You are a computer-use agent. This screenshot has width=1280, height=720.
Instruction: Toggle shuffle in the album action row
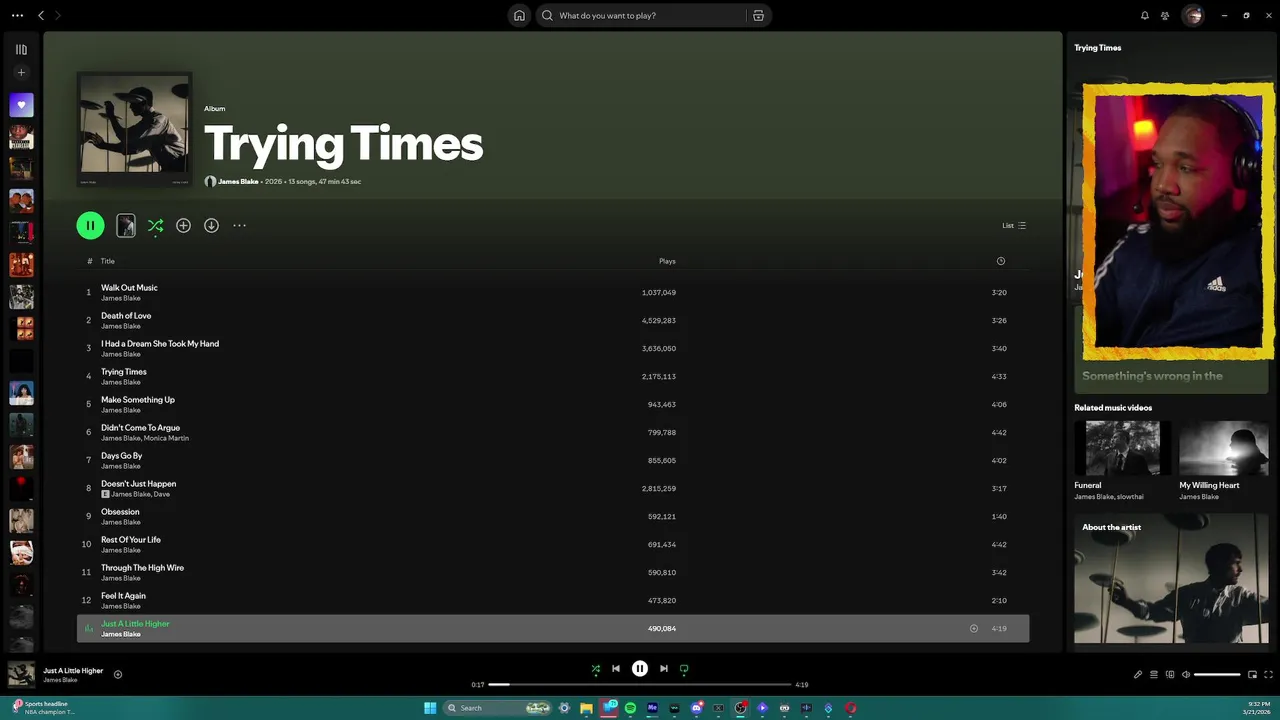tap(155, 226)
